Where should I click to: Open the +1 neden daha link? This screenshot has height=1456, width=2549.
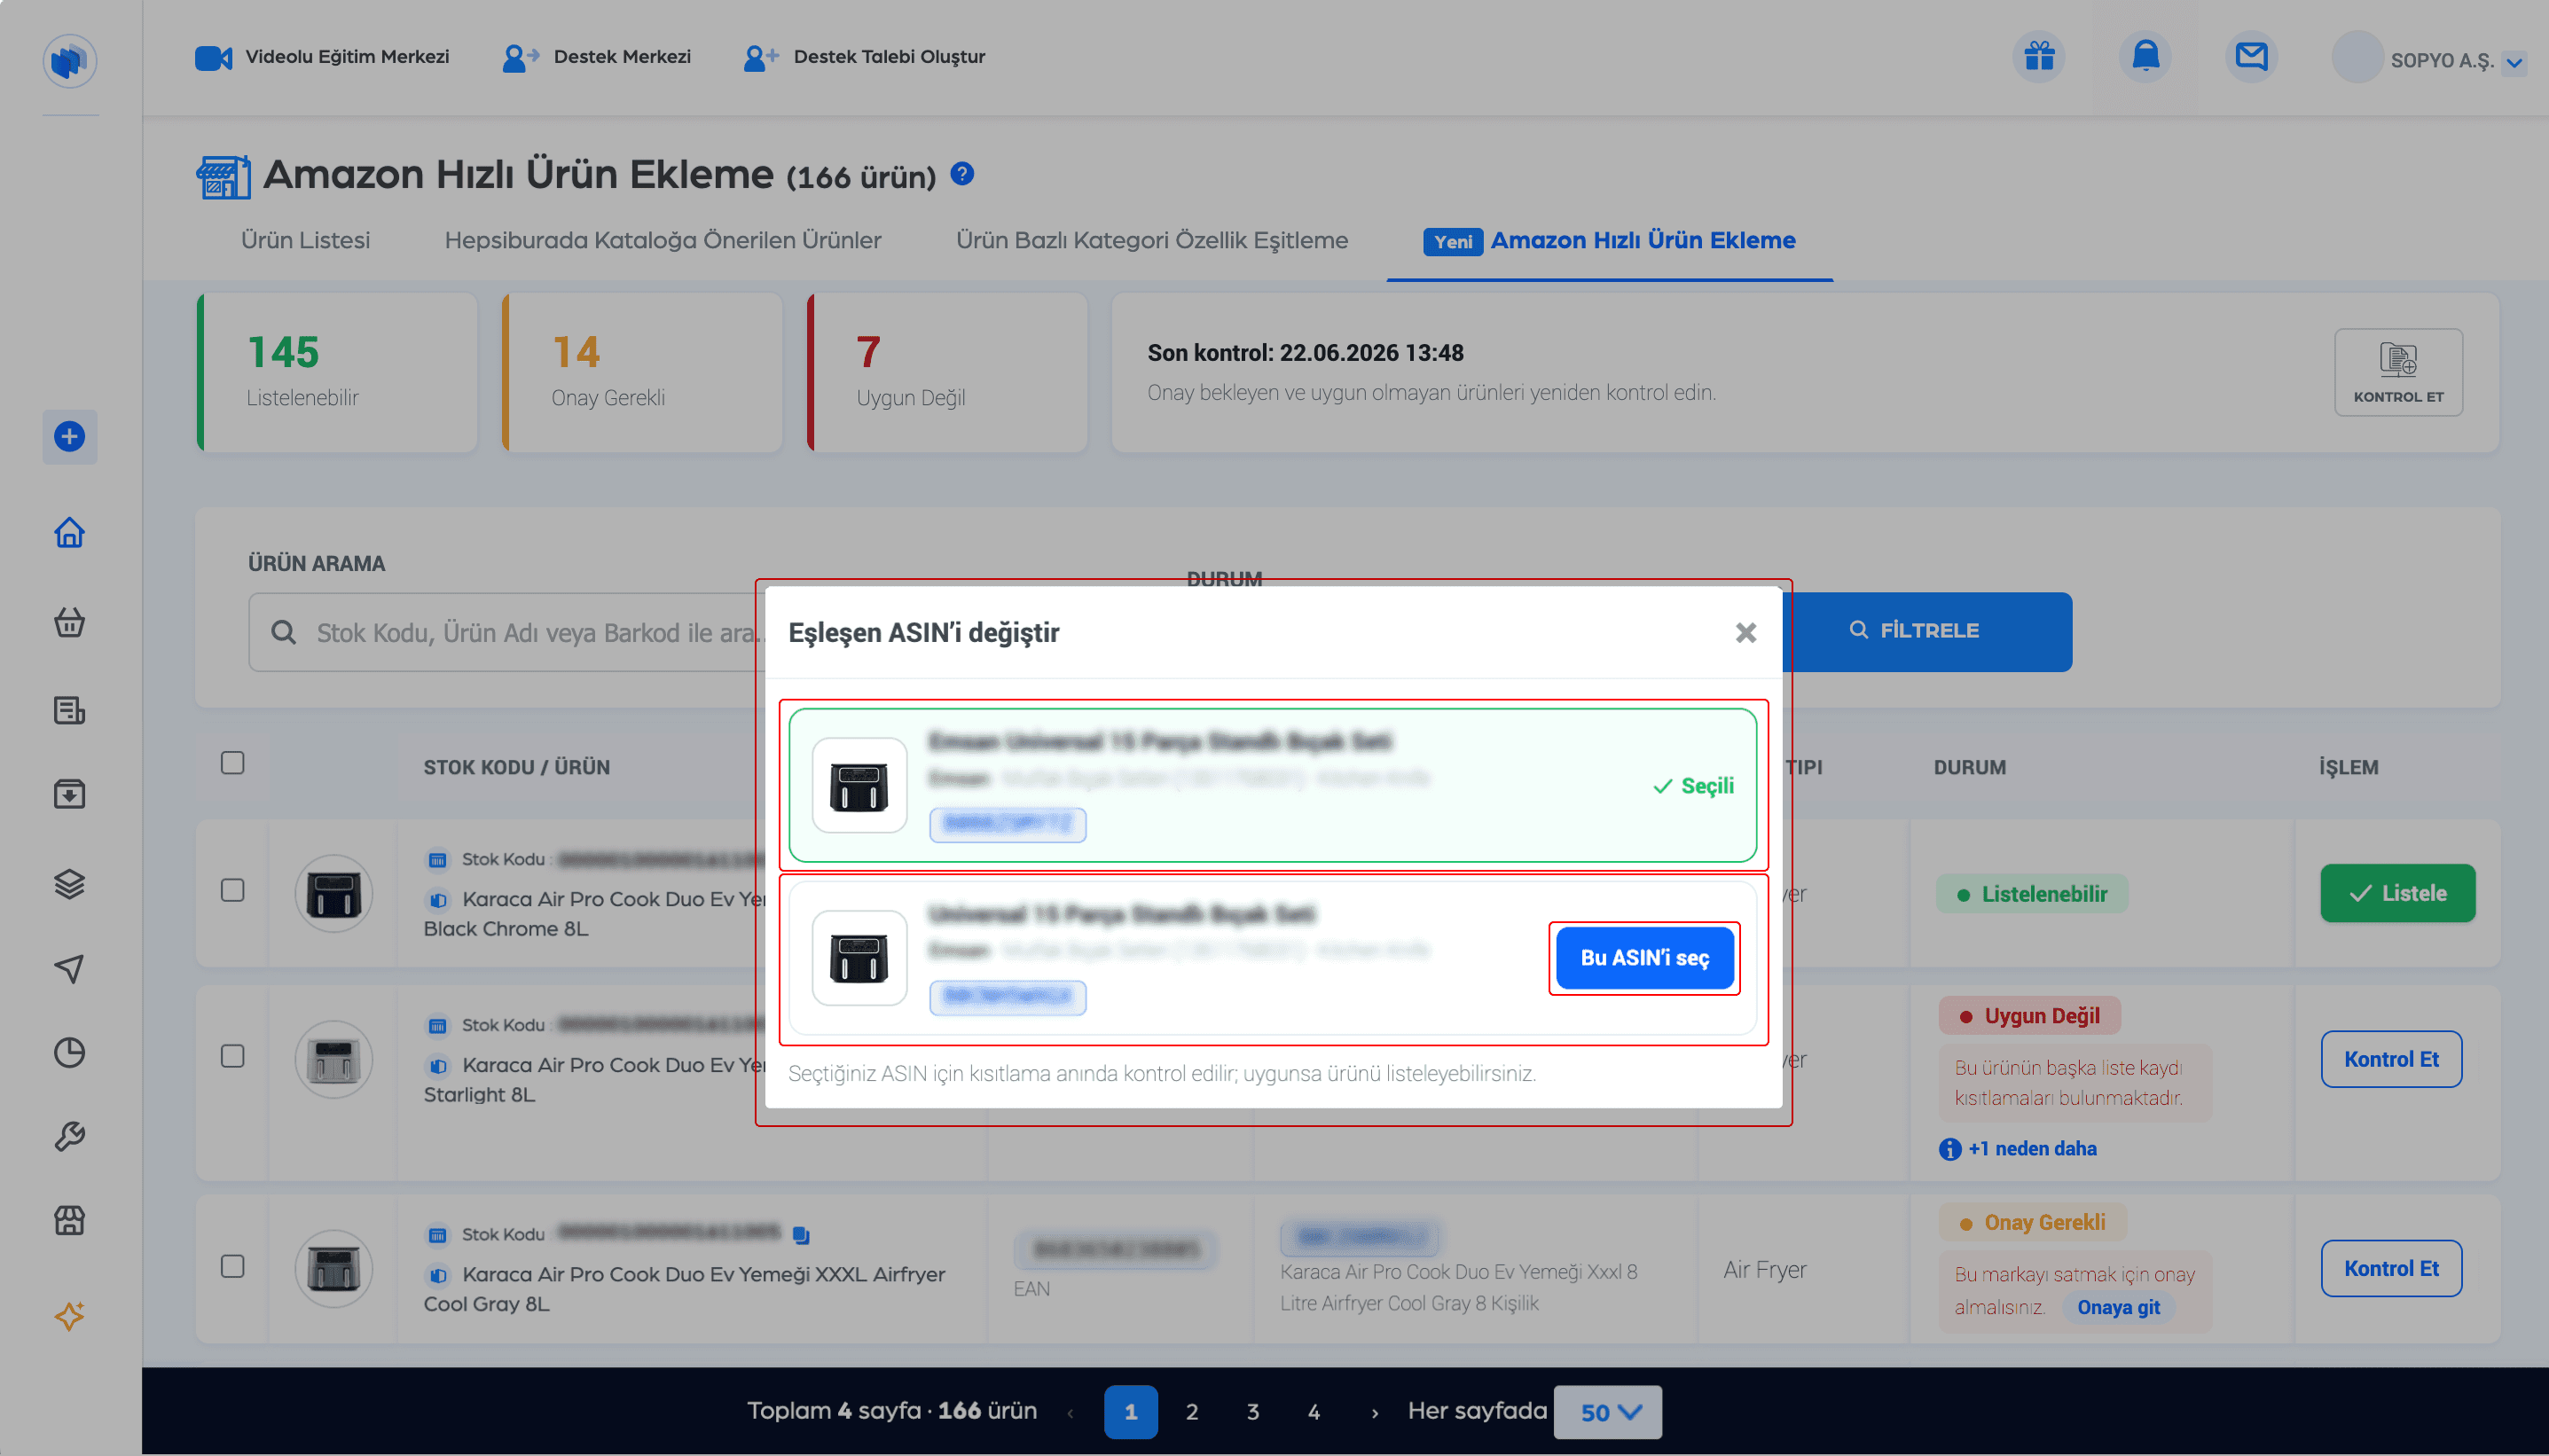pos(2032,1149)
